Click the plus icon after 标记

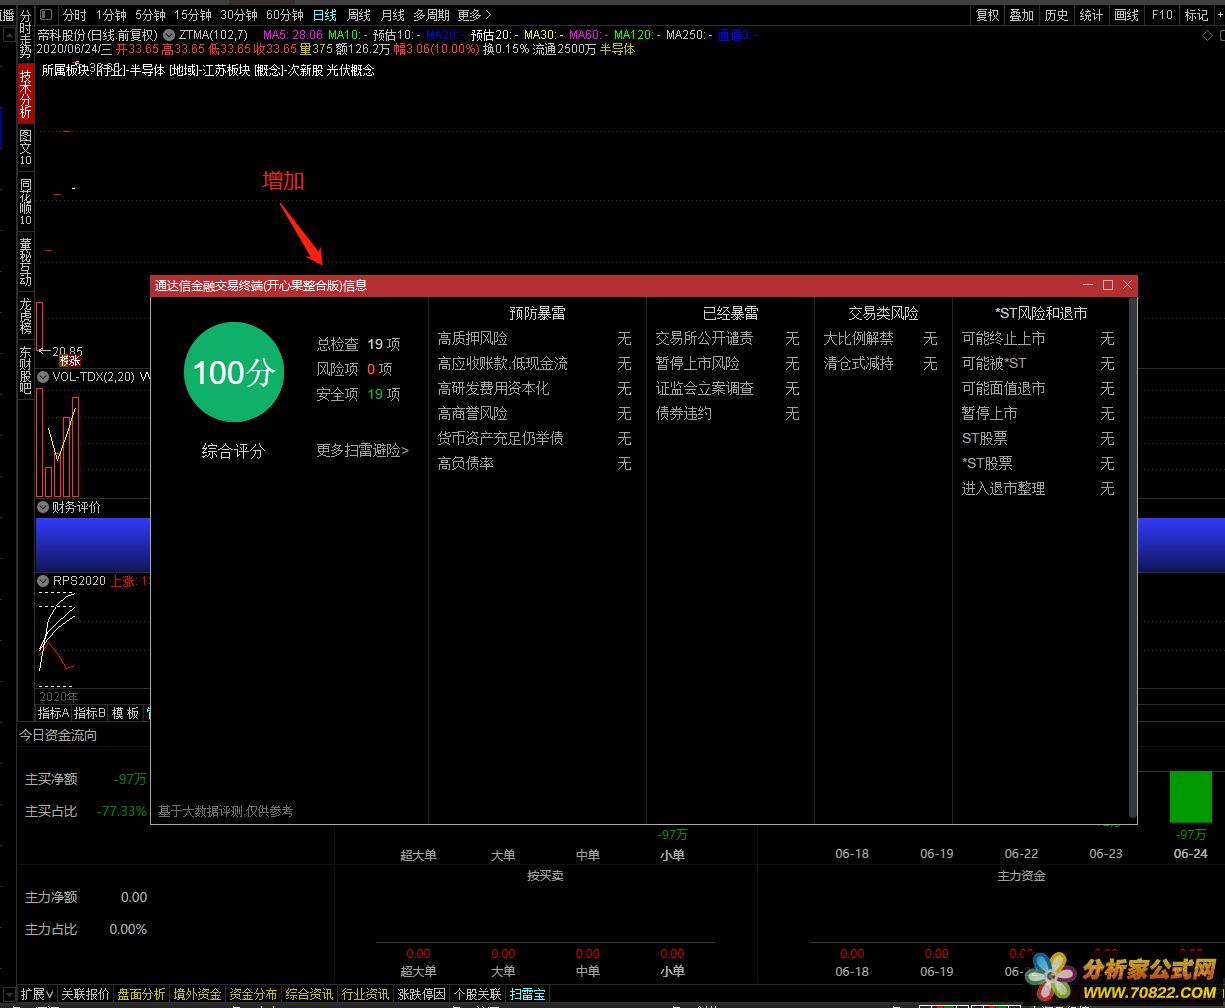[x=1219, y=15]
